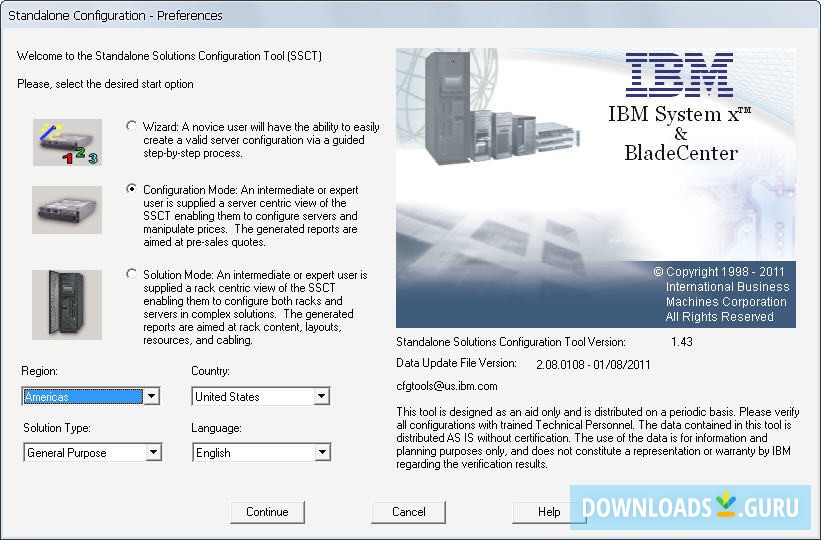Click the Wizard mode icon with 123
821x540 pixels.
coord(67,142)
